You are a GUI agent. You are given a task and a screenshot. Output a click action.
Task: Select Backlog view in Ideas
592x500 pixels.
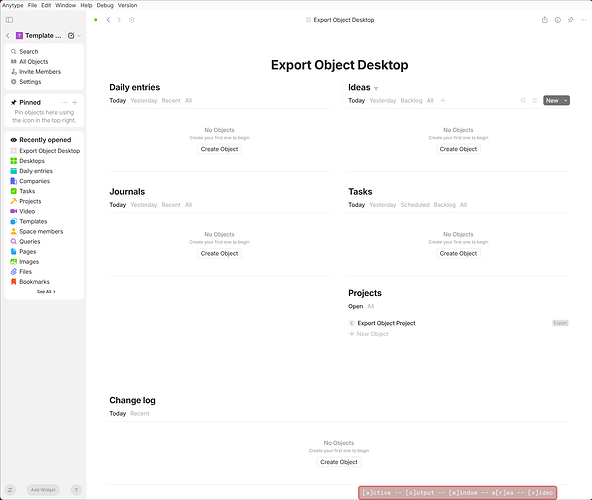point(411,100)
